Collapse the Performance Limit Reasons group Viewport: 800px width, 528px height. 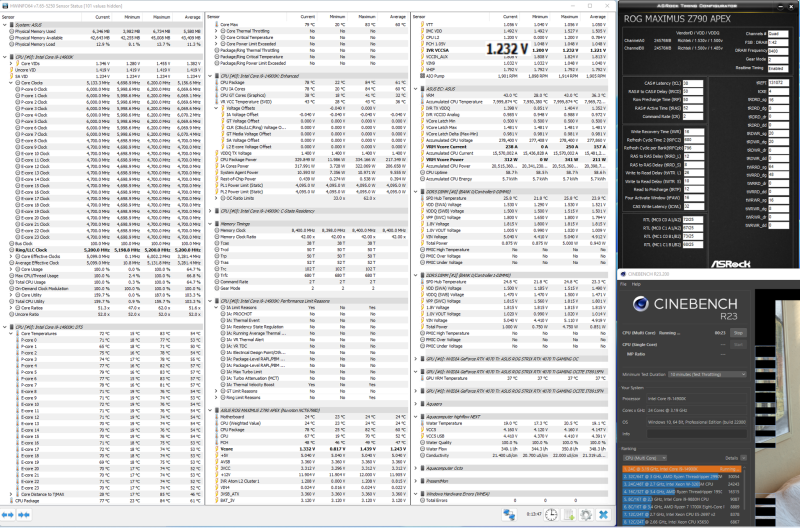click(x=210, y=301)
